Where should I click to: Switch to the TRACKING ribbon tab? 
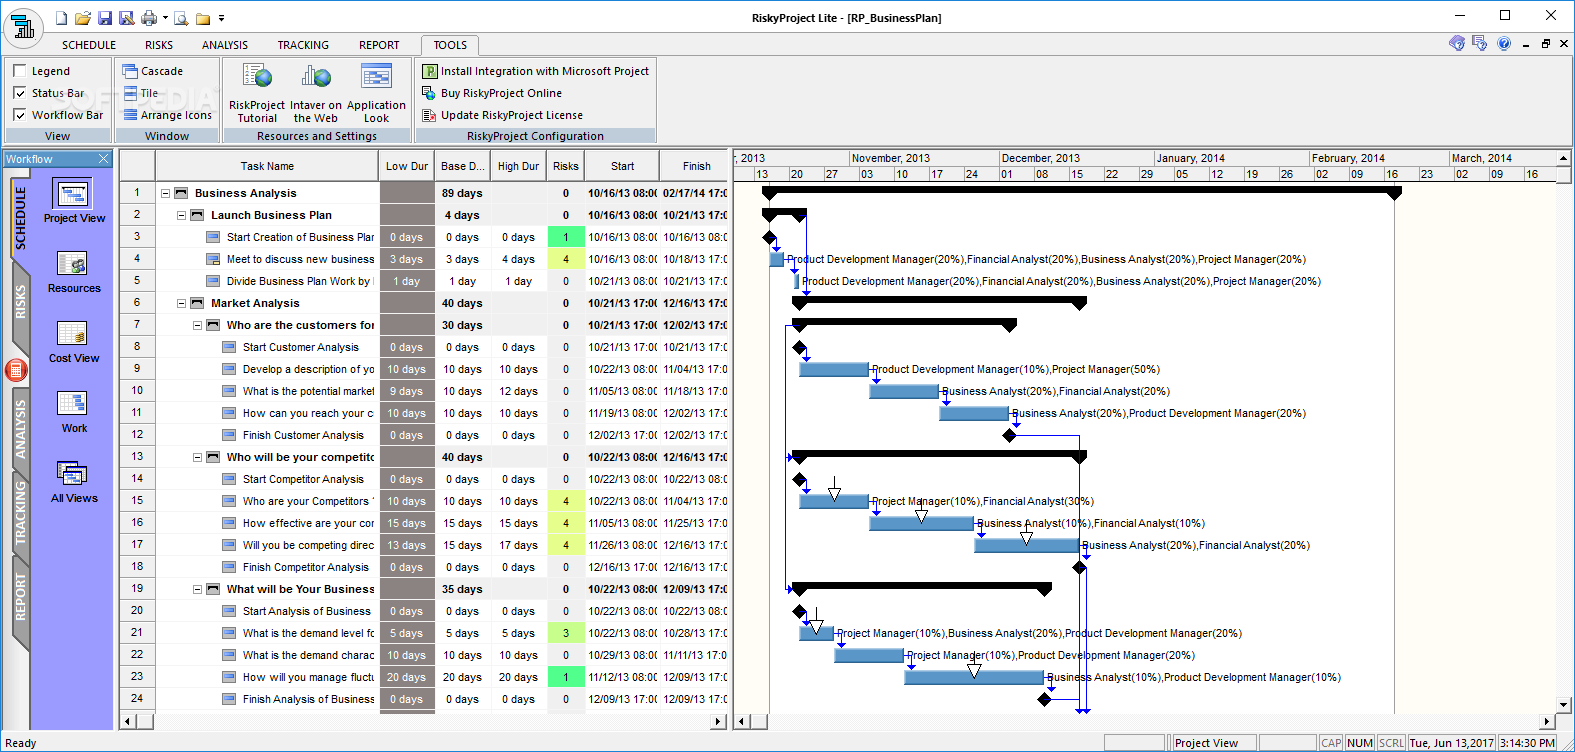tap(303, 45)
